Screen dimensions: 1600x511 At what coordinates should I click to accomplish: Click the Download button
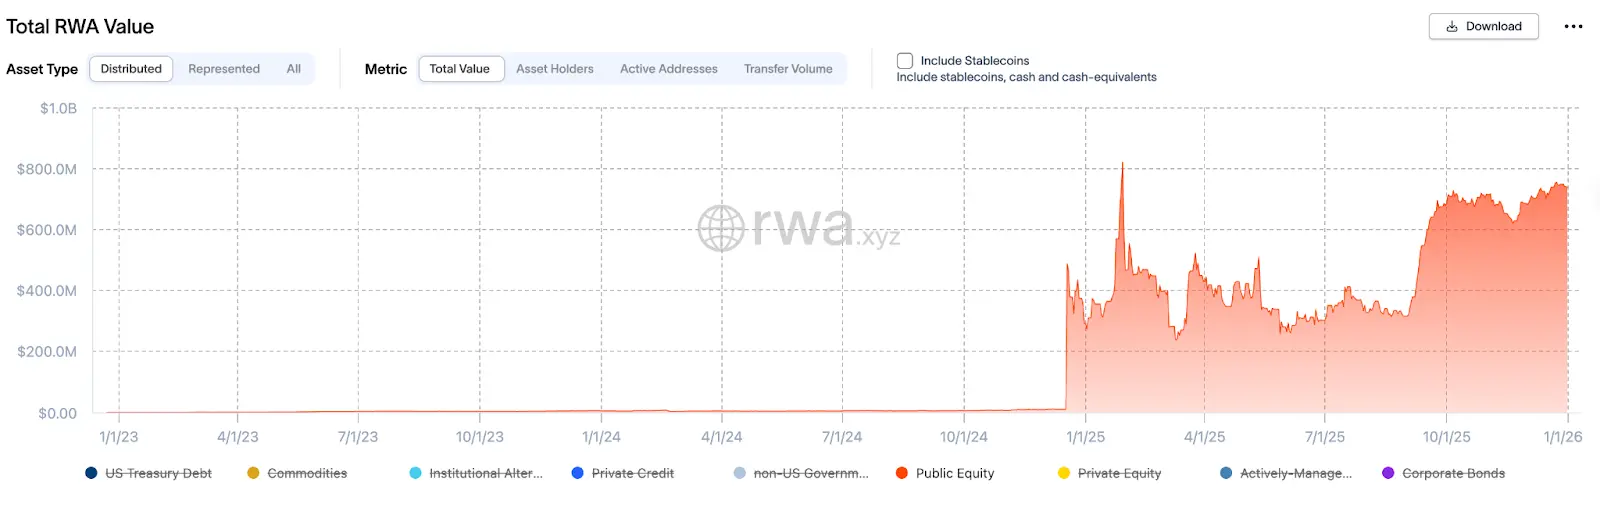[x=1483, y=27]
